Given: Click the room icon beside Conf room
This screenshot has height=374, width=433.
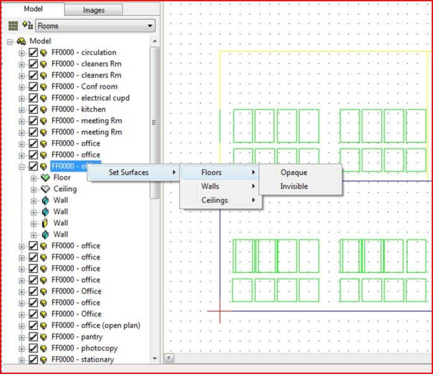Looking at the screenshot, I should coord(43,87).
